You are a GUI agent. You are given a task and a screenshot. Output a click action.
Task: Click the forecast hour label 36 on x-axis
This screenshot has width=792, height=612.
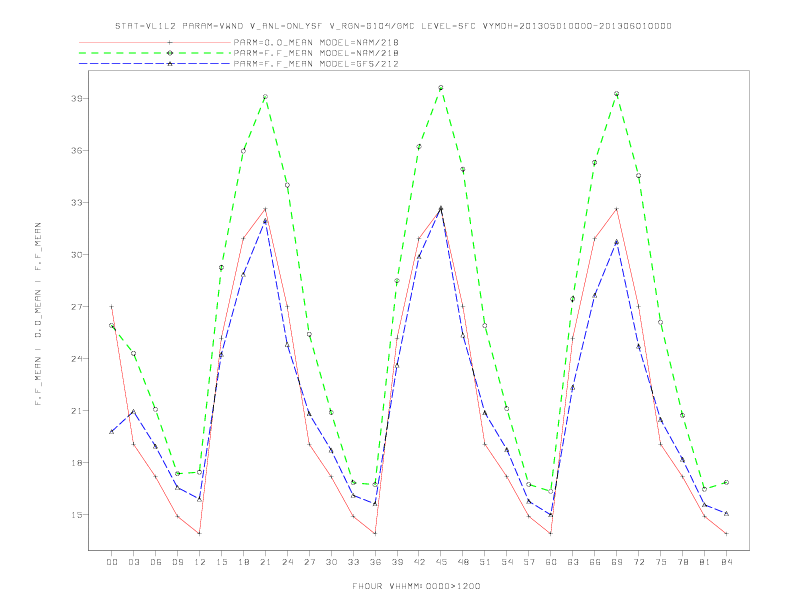coord(375,562)
